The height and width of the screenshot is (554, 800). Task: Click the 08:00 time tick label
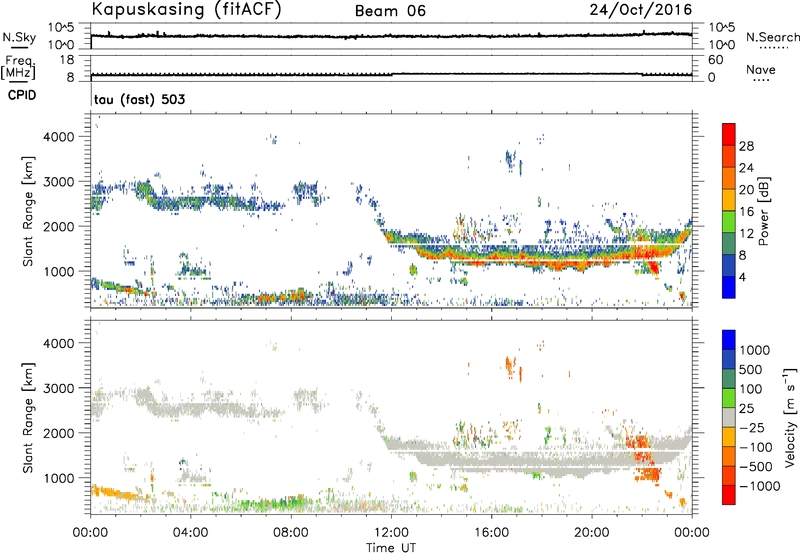(x=291, y=533)
